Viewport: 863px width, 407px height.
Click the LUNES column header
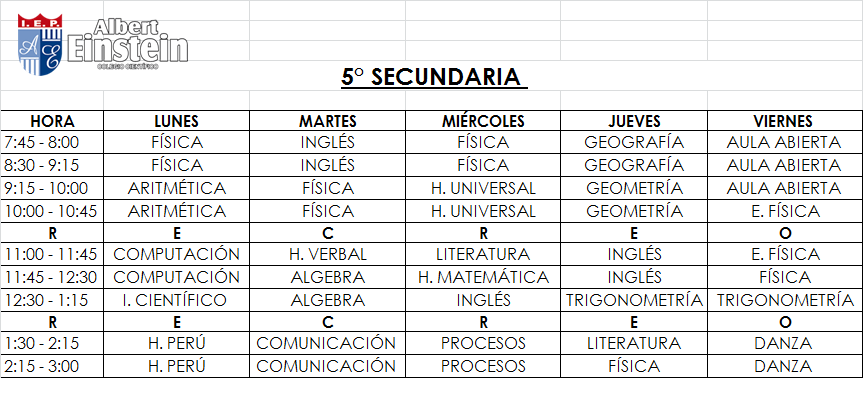177,120
